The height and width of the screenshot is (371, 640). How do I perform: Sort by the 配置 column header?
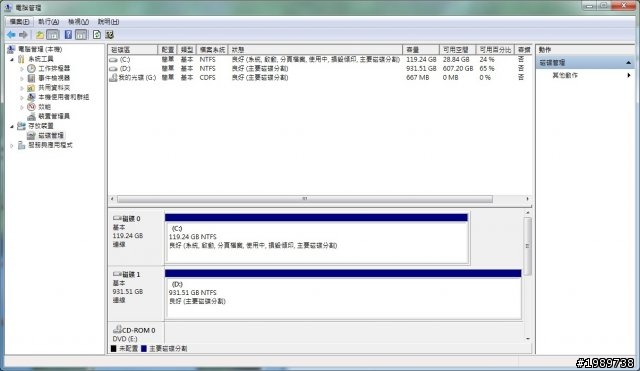(167, 50)
